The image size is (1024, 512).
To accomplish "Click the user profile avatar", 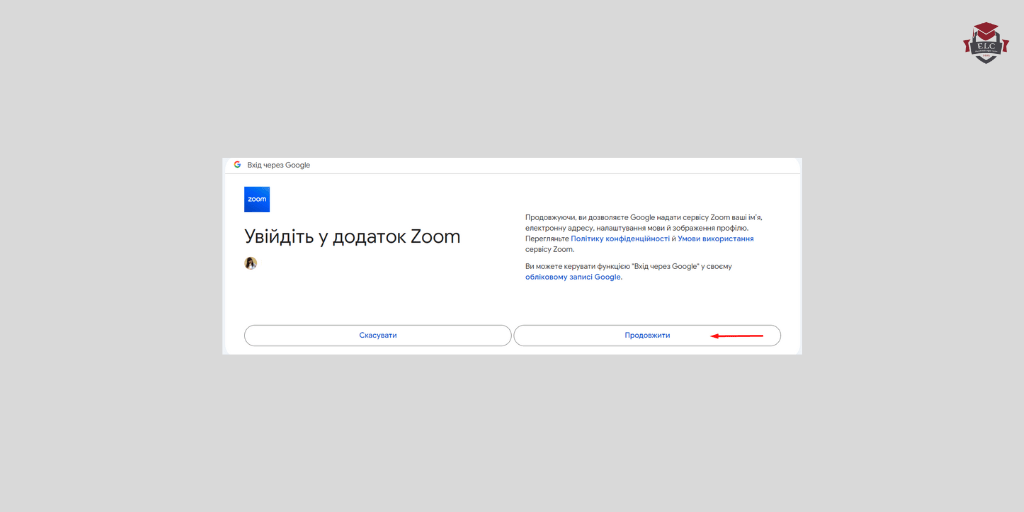I will click(251, 263).
